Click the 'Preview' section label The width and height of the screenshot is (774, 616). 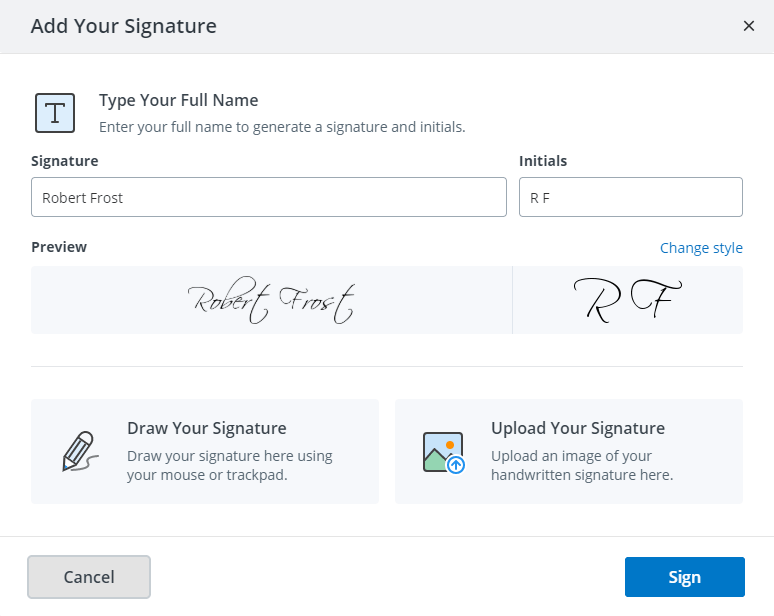(59, 247)
